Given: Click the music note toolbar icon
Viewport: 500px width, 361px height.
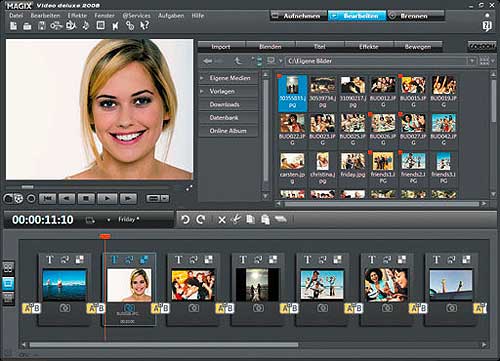Looking at the screenshot, I should click(x=86, y=26).
